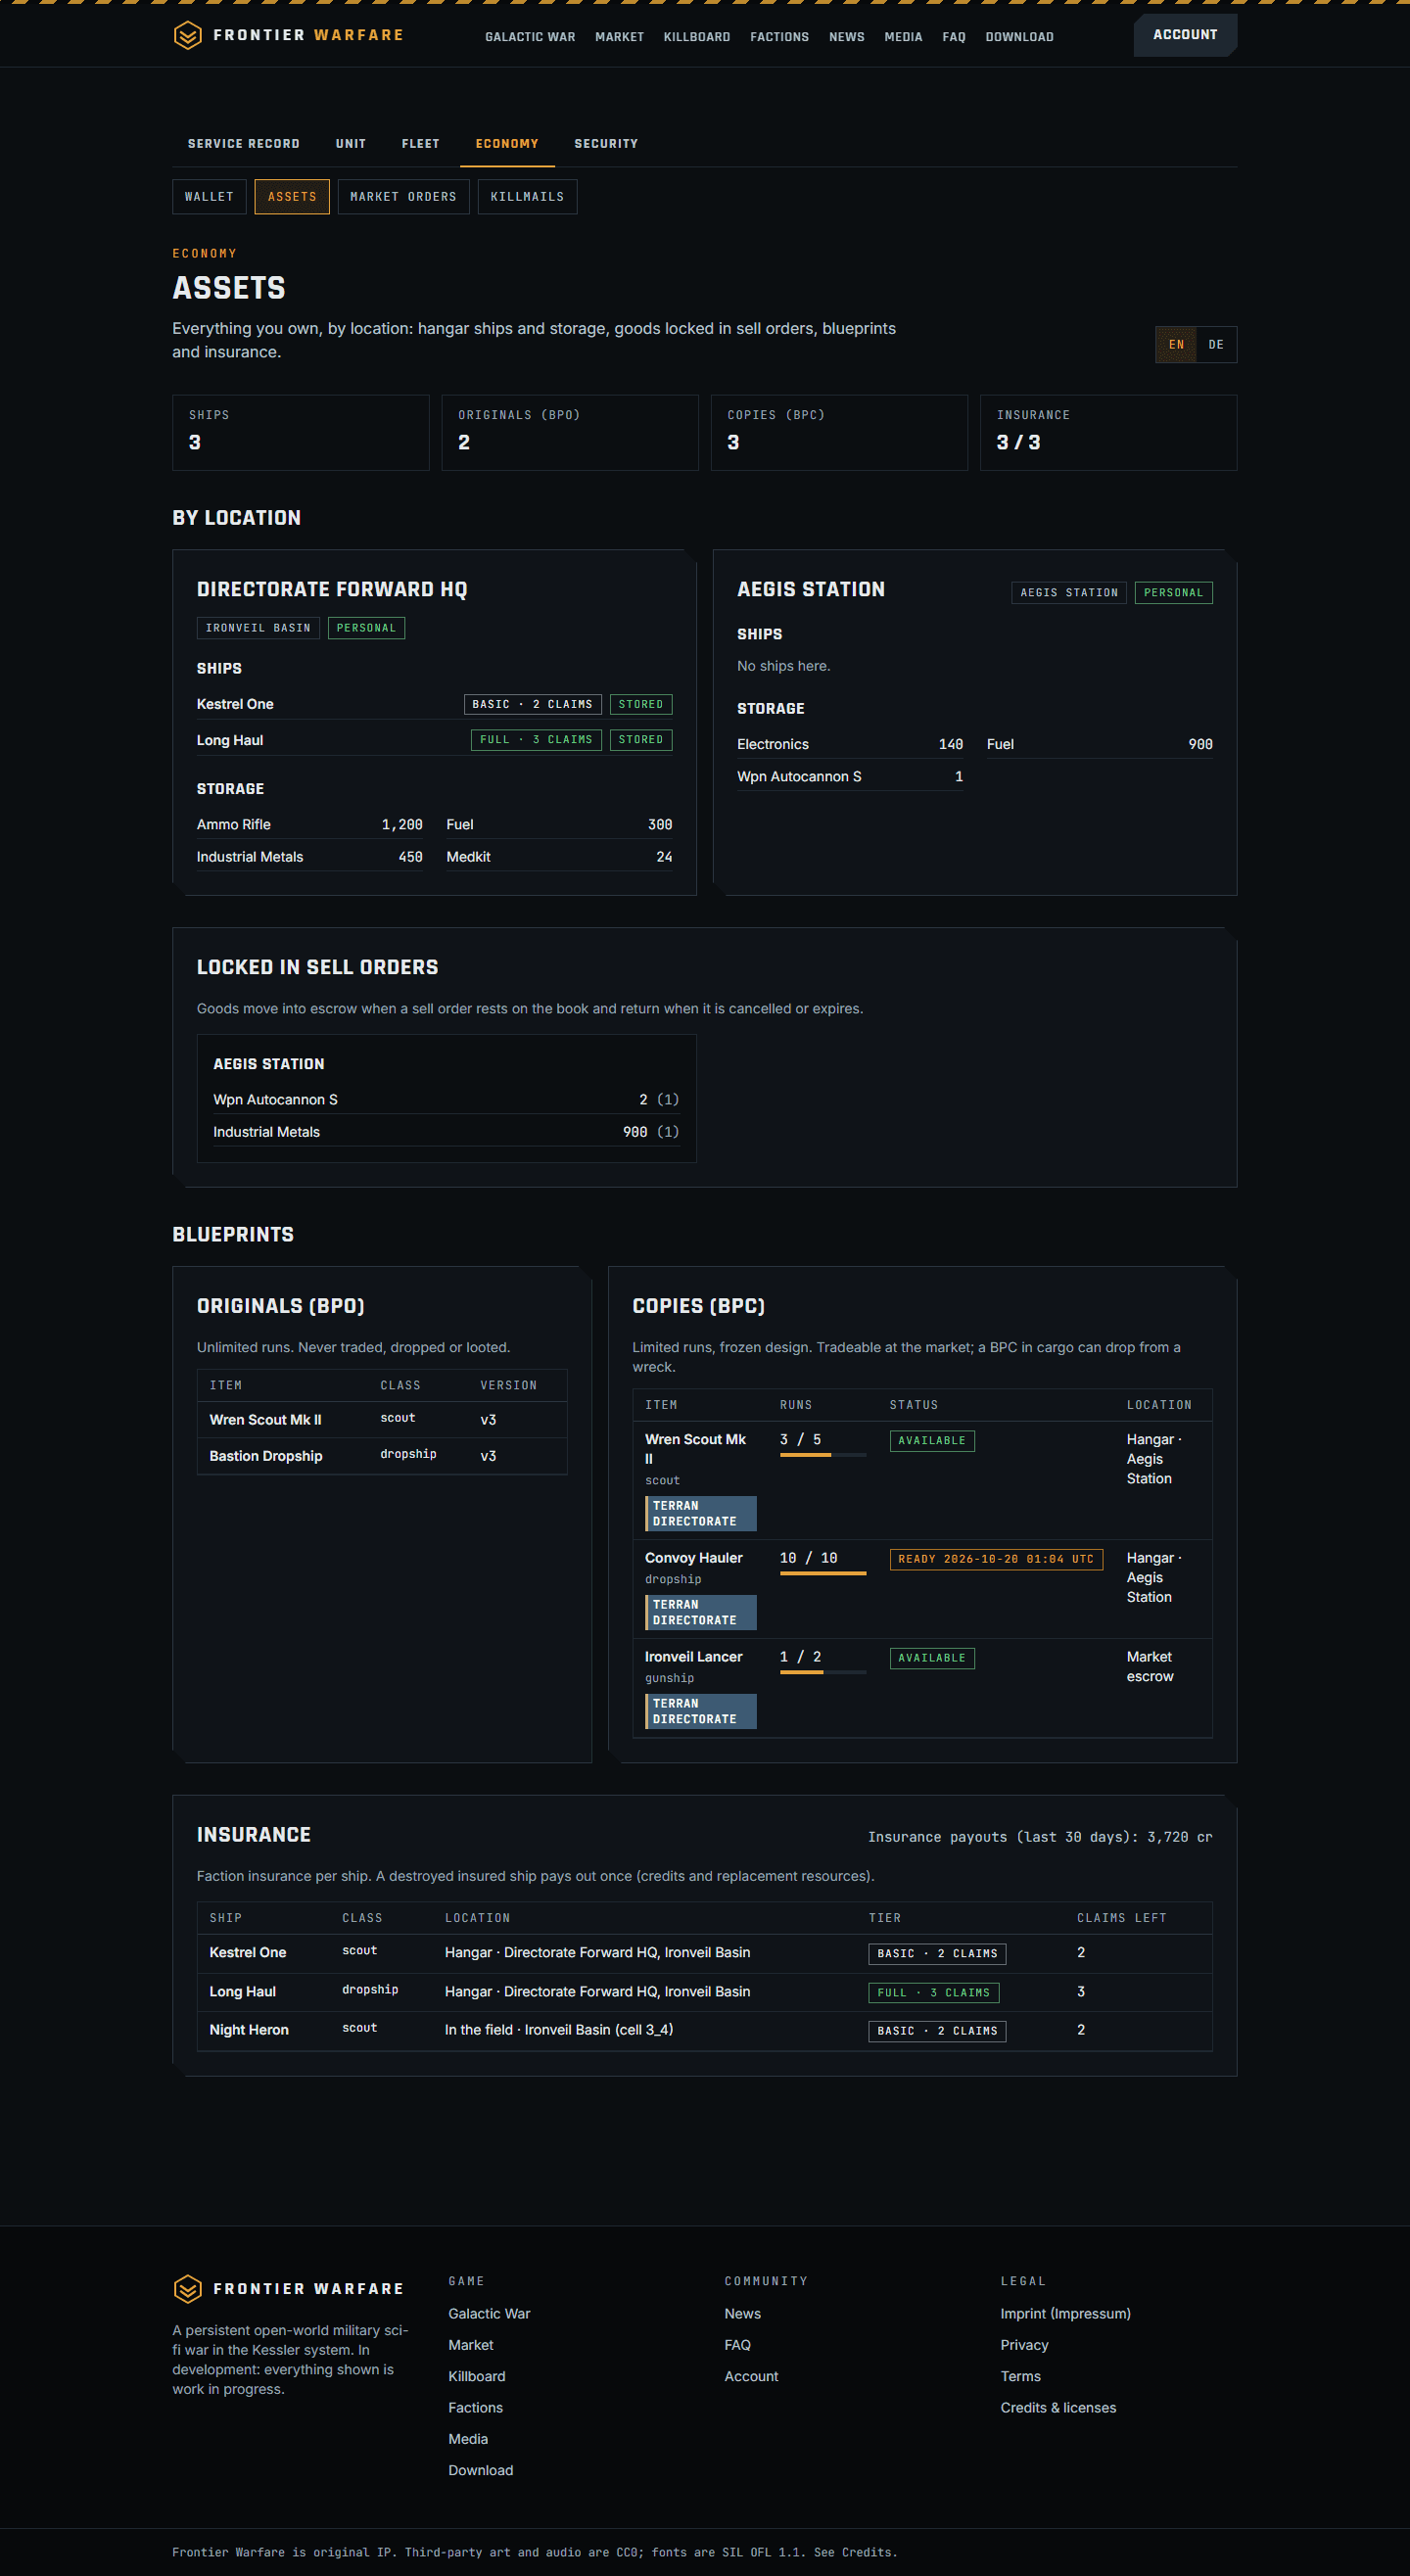Screen dimensions: 1410x2576
Task: Click the Frontier Warfare logo icon in header
Action: [187, 36]
